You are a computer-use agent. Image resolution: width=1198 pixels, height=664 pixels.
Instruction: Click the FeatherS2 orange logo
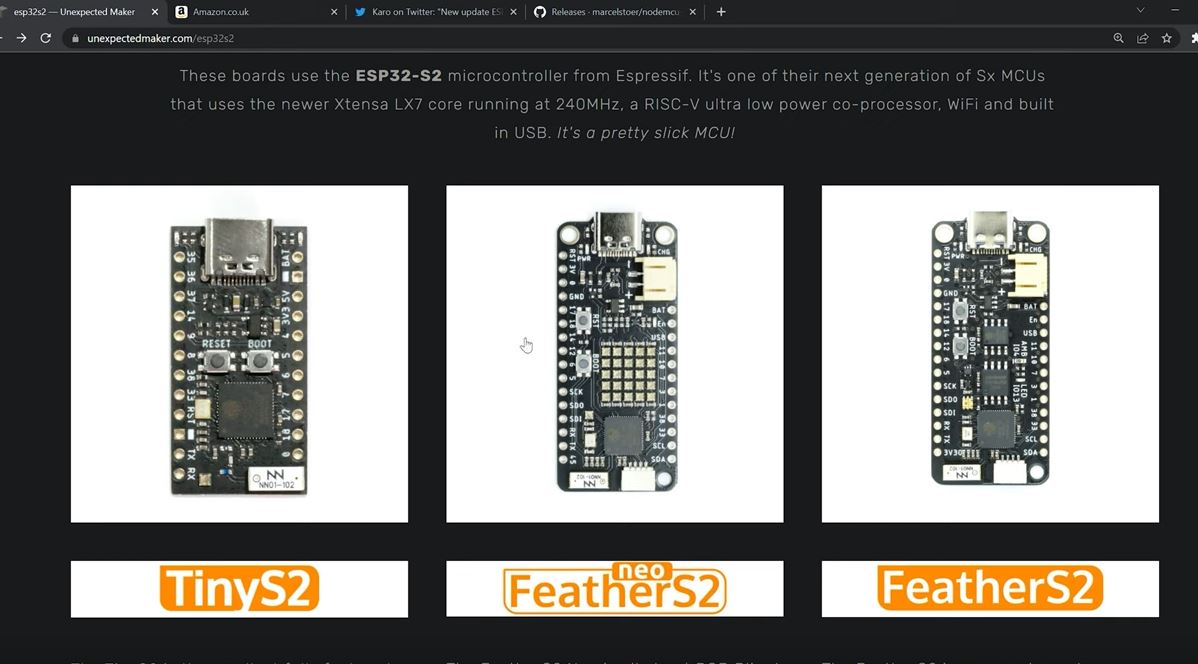tap(990, 588)
